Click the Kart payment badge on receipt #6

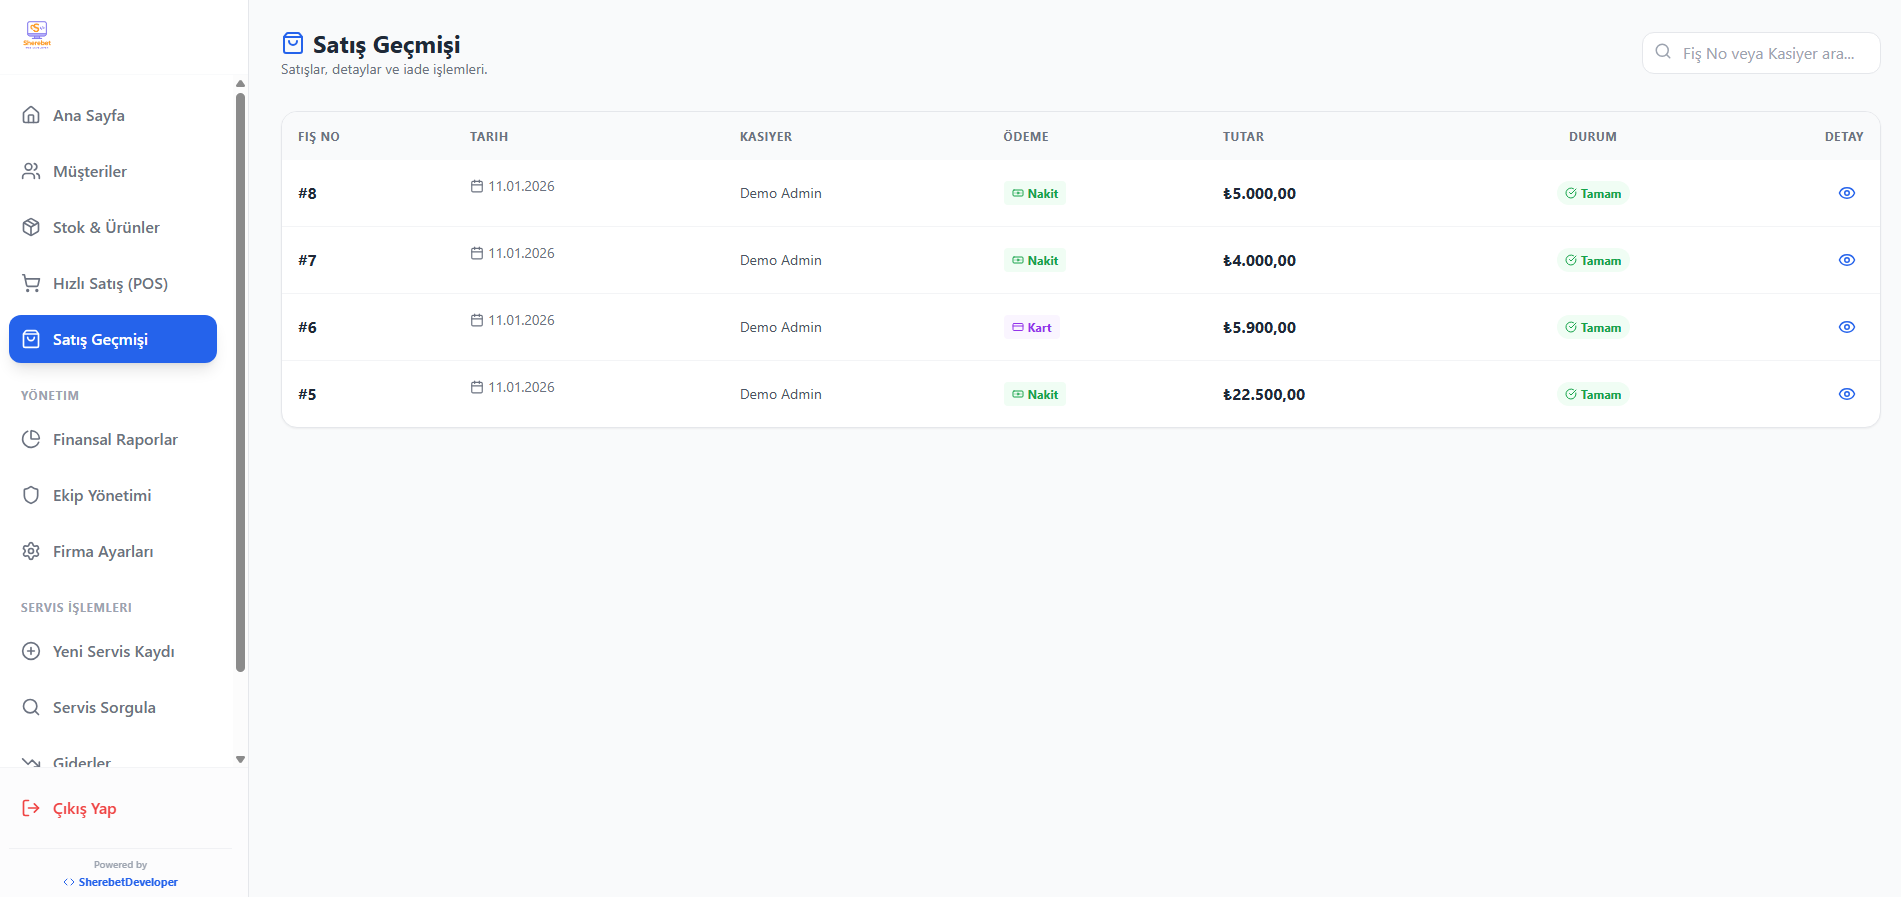point(1031,327)
